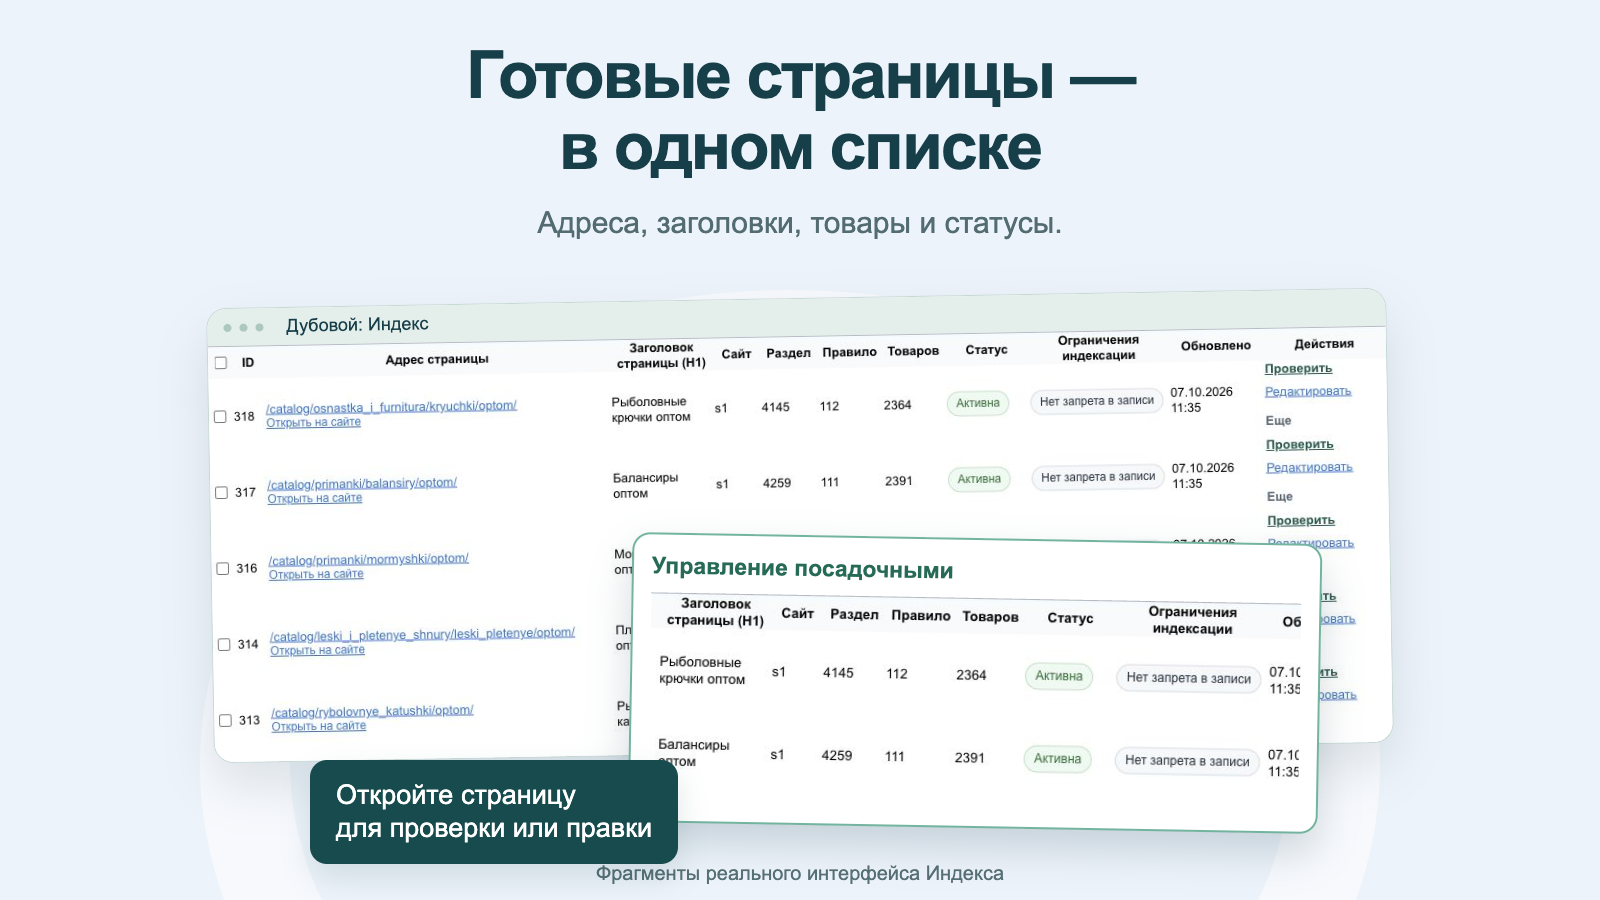The image size is (1600, 900).
Task: Click 'Дубовой: Индекс' window title
Action: click(357, 325)
